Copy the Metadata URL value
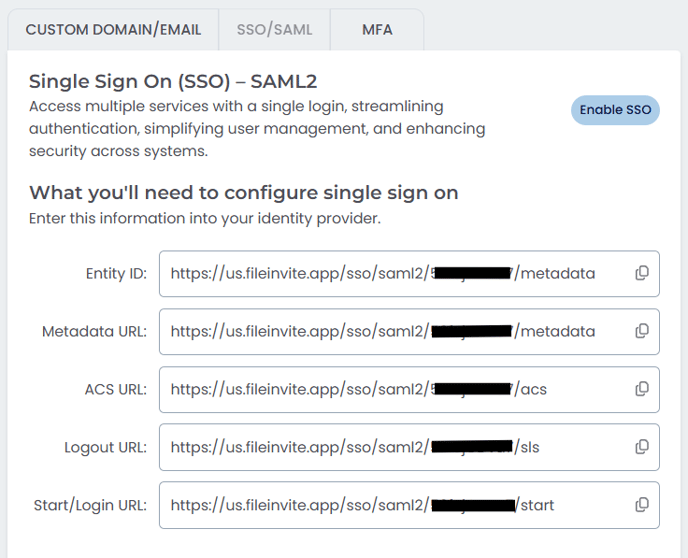This screenshot has height=558, width=688. coord(642,331)
